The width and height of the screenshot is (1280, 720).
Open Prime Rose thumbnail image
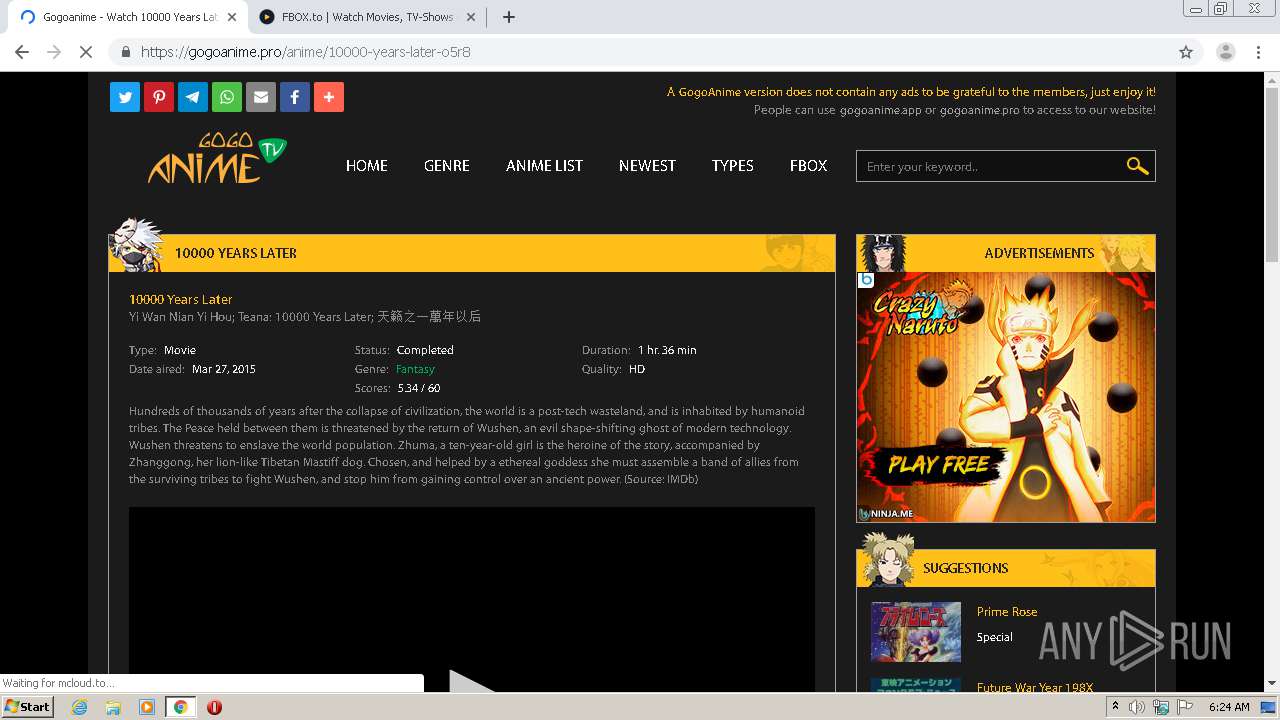916,632
